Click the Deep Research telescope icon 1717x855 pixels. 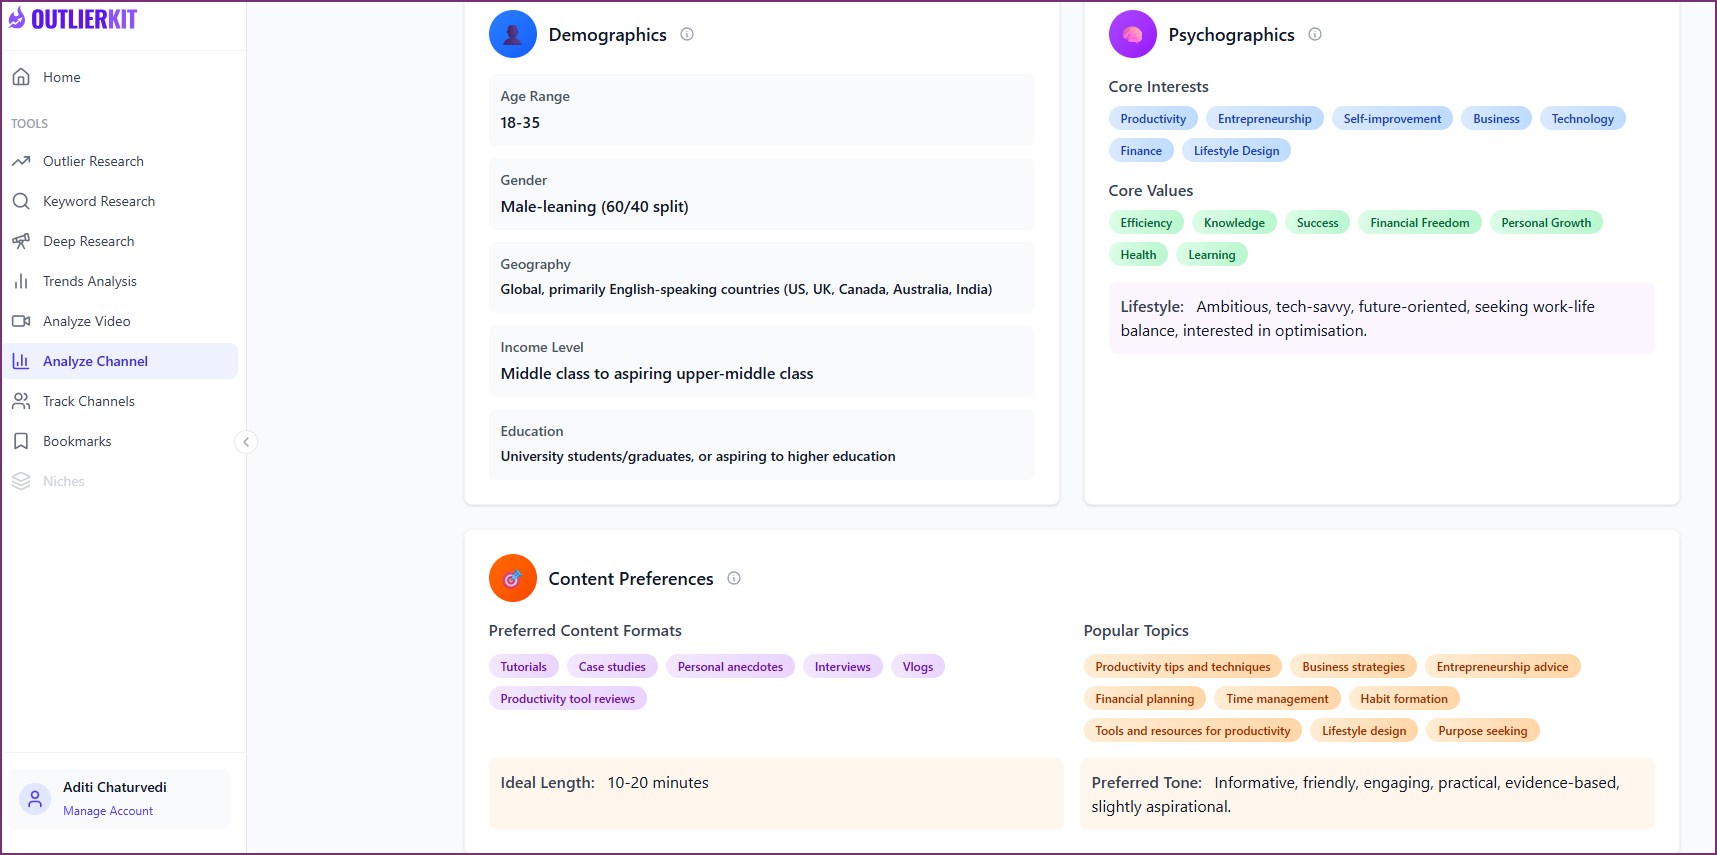[x=21, y=241]
